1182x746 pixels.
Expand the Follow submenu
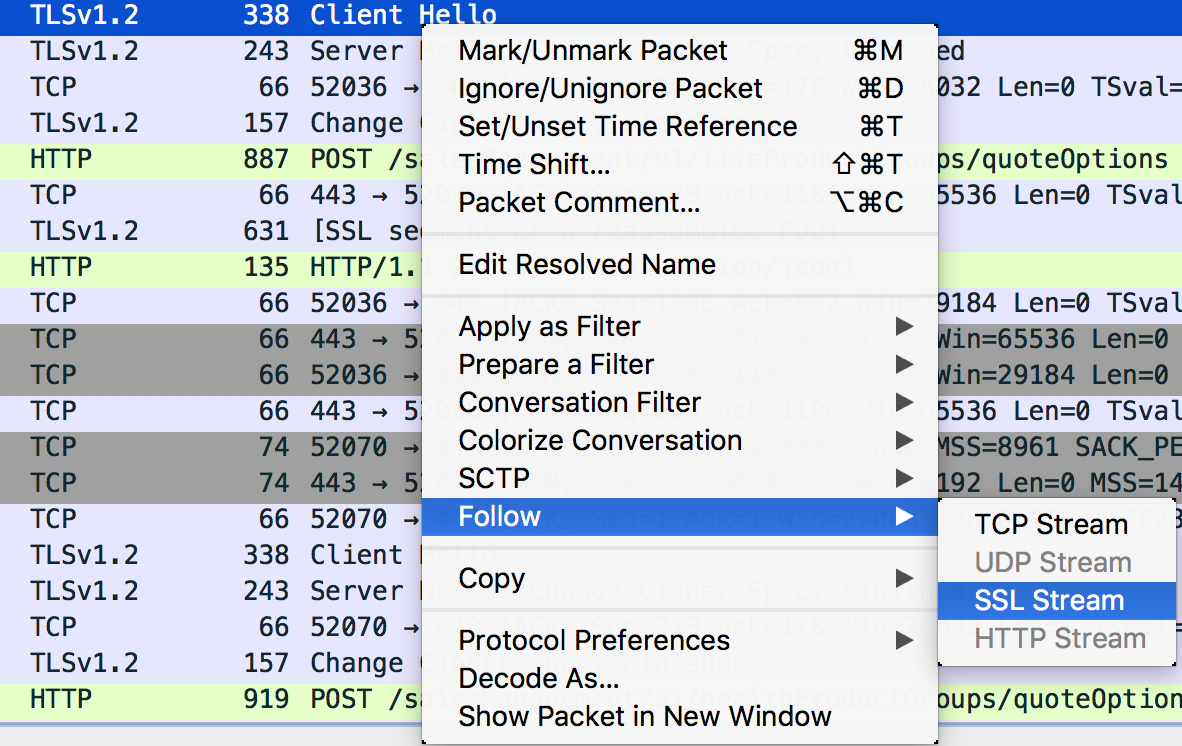(500, 516)
